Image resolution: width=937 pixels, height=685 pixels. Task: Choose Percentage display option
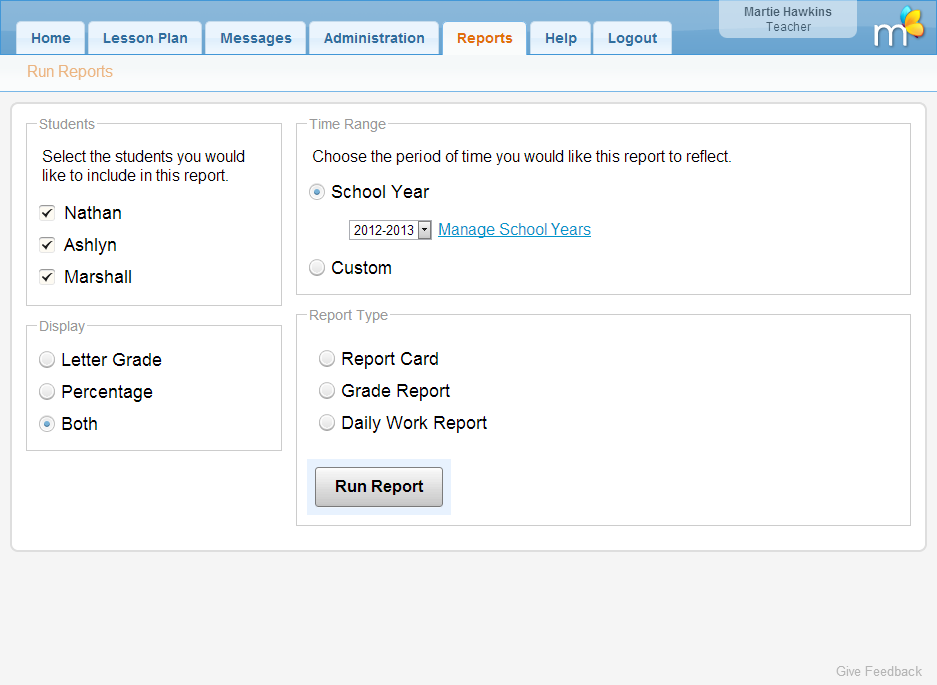click(47, 392)
